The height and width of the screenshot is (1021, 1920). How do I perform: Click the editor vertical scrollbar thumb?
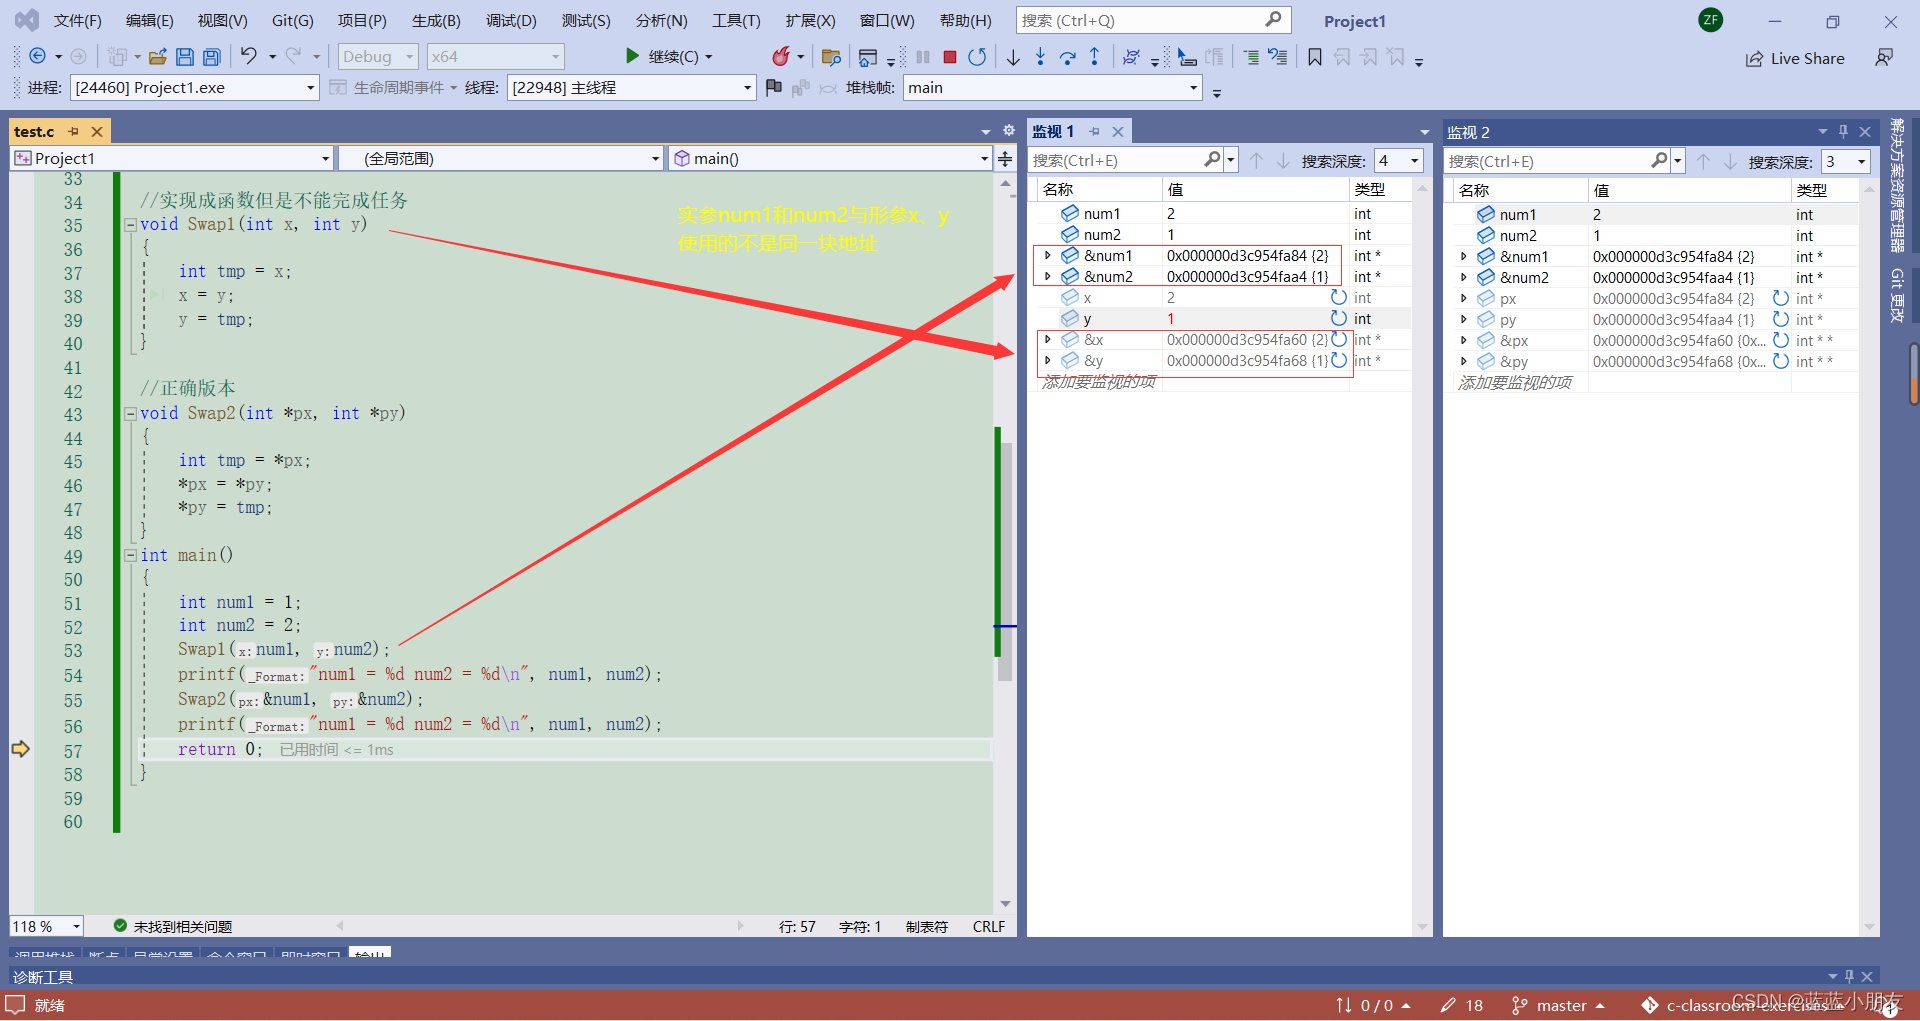click(1005, 560)
